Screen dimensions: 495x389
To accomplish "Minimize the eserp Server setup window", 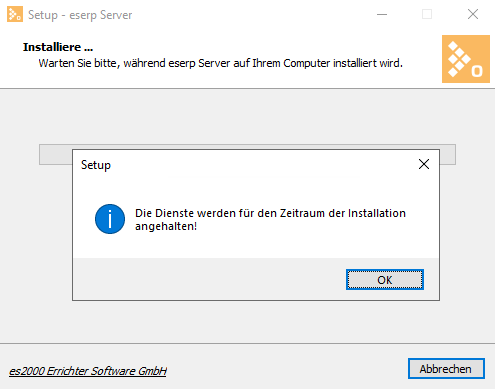I will tap(382, 14).
